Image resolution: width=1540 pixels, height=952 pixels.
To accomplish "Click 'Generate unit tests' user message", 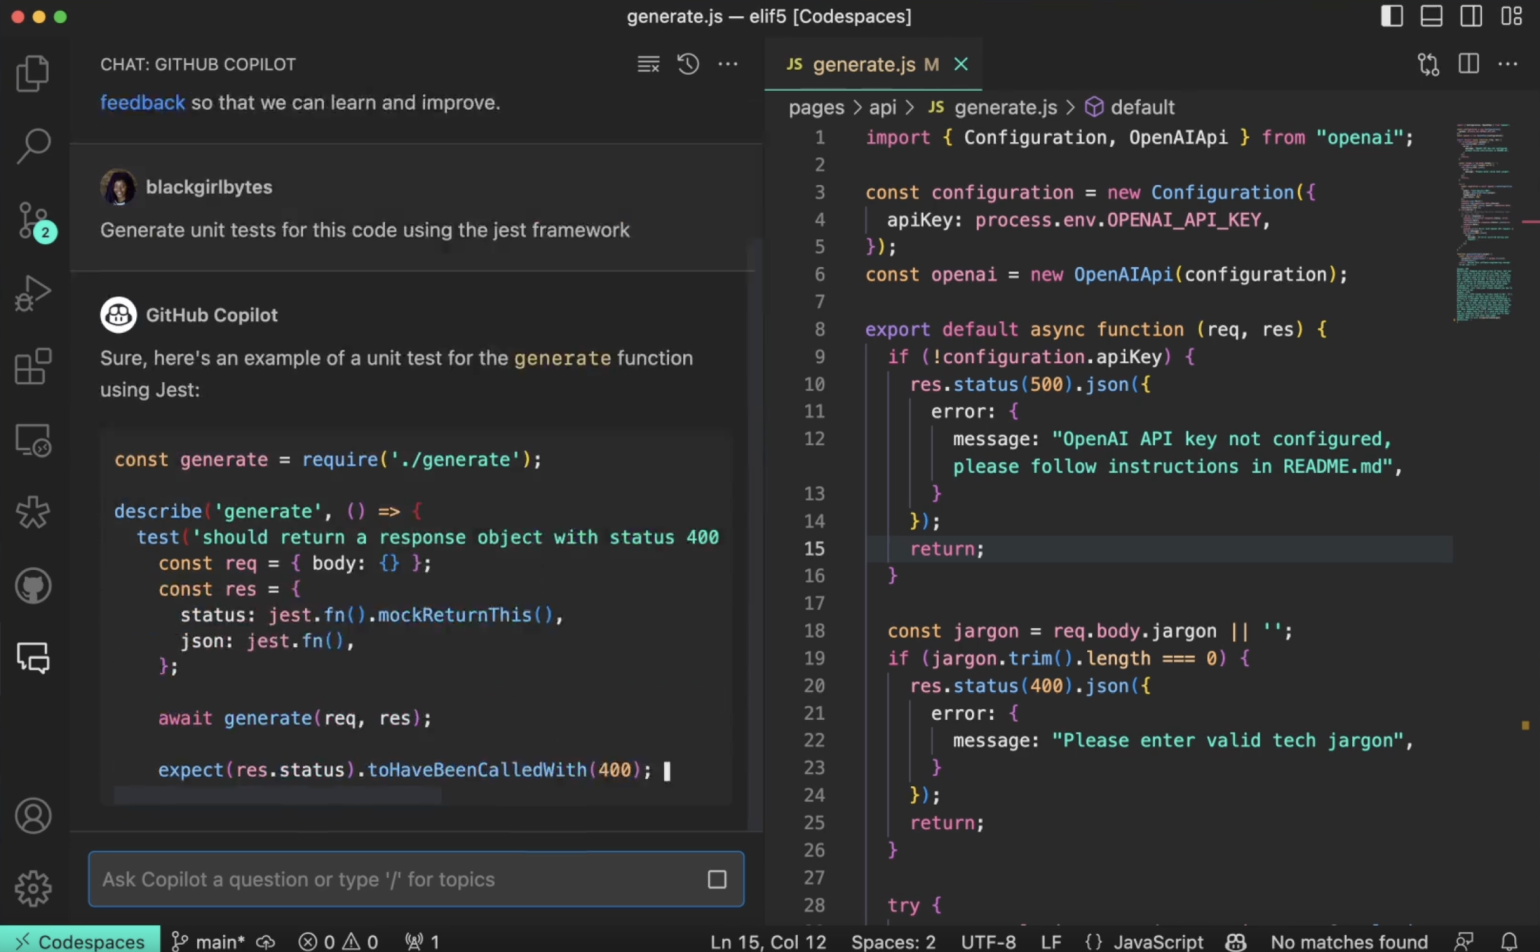I will click(x=365, y=230).
